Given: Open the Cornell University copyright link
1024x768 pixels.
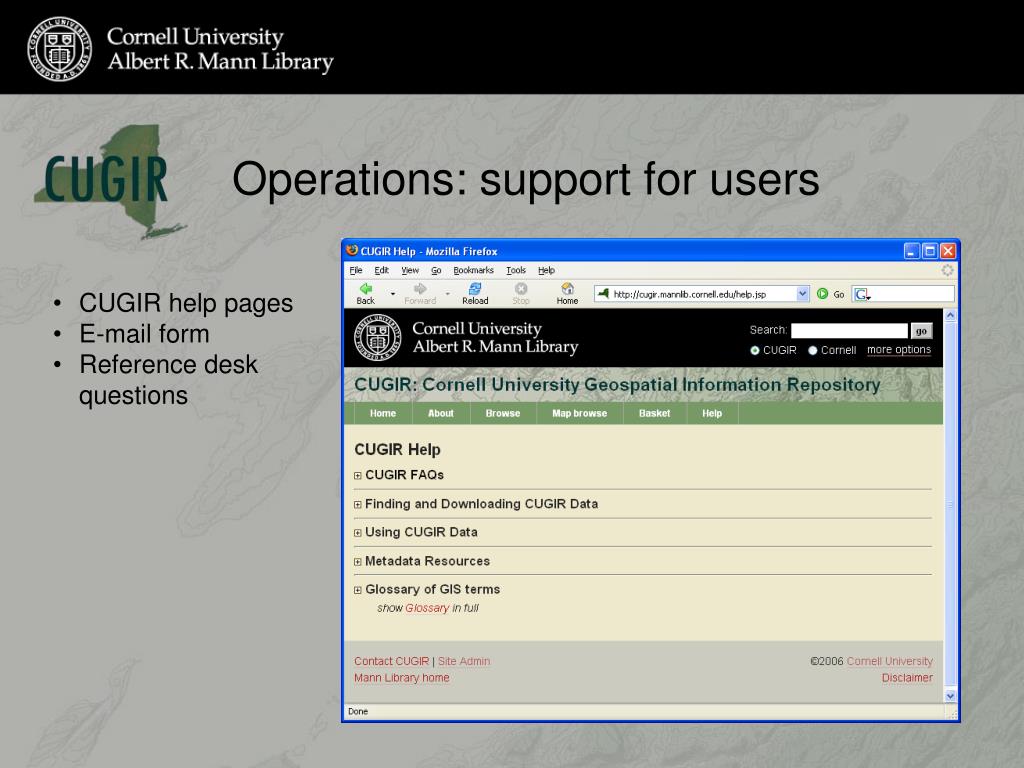Looking at the screenshot, I should [x=889, y=661].
